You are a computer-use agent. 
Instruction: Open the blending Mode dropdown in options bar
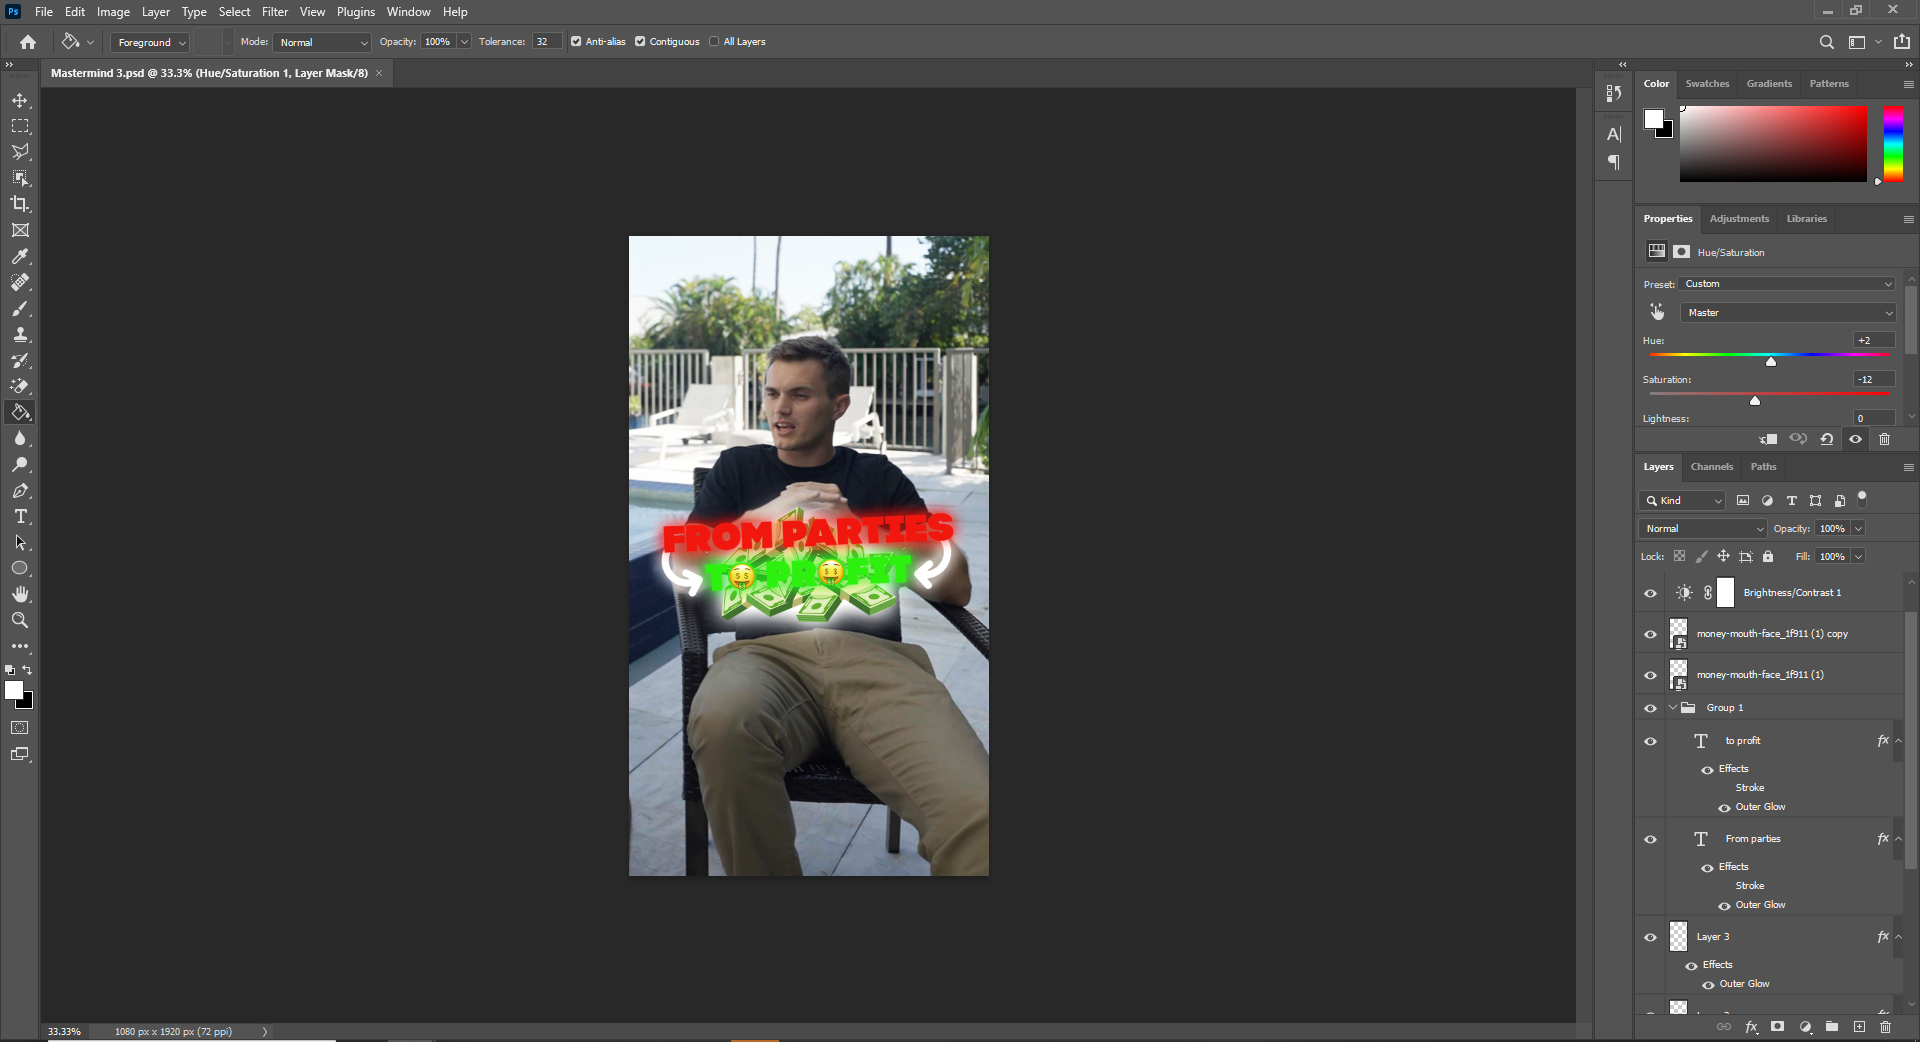click(323, 42)
